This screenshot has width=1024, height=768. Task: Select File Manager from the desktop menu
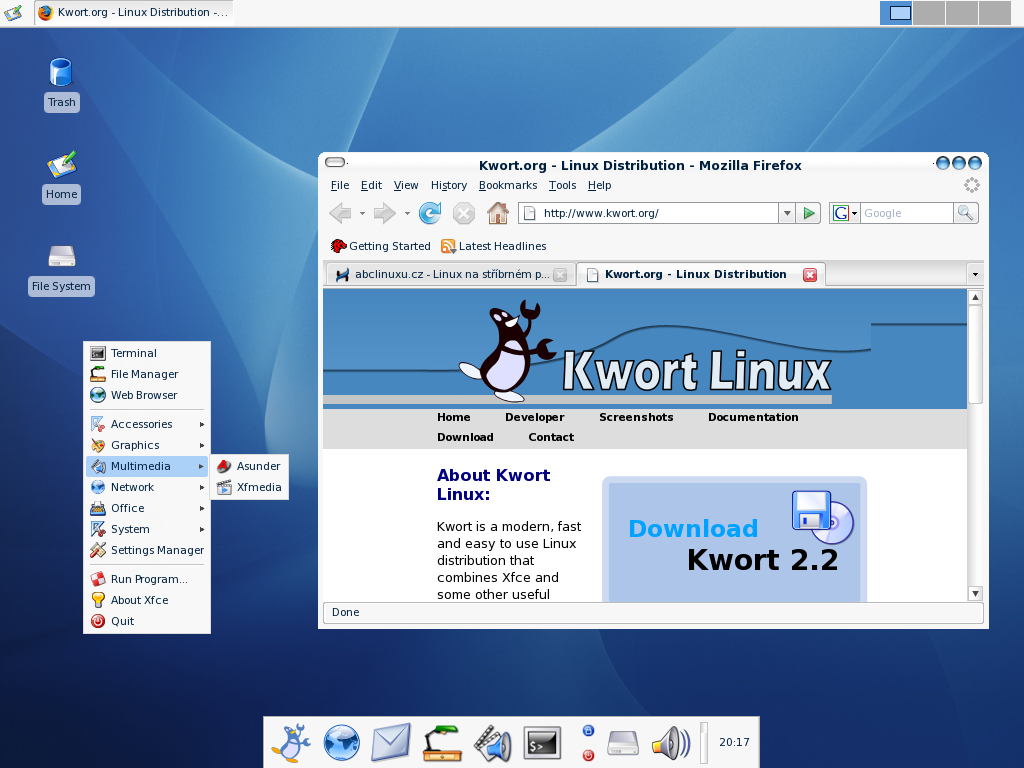tap(147, 374)
